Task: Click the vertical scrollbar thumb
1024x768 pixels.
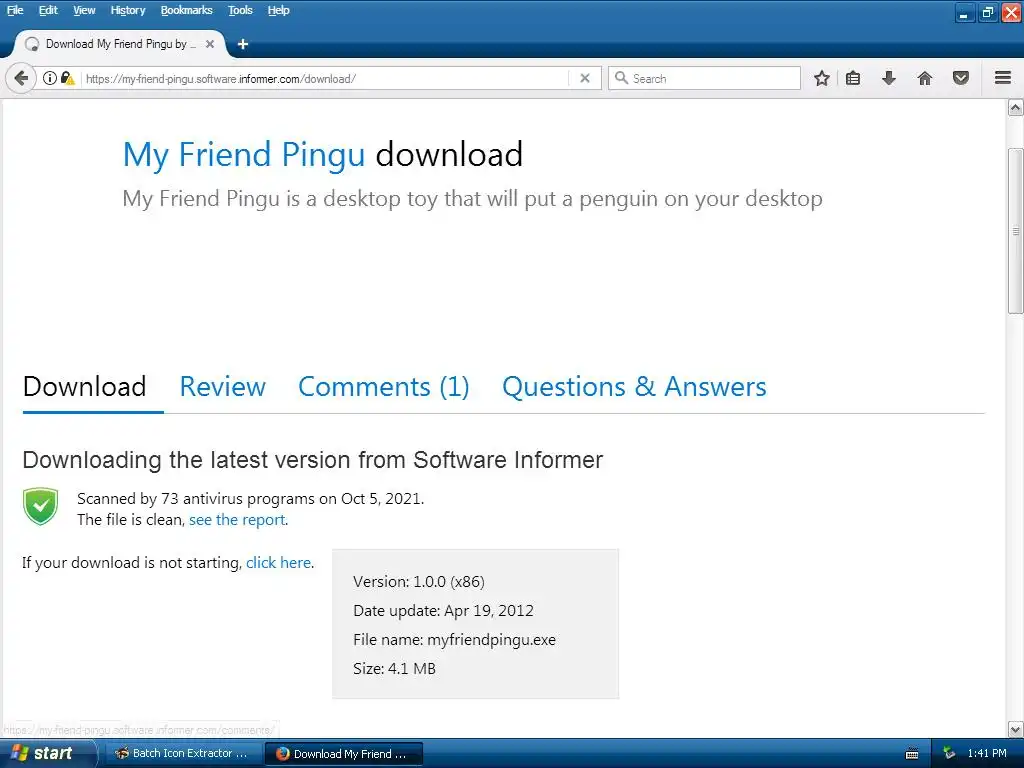Action: point(1016,231)
